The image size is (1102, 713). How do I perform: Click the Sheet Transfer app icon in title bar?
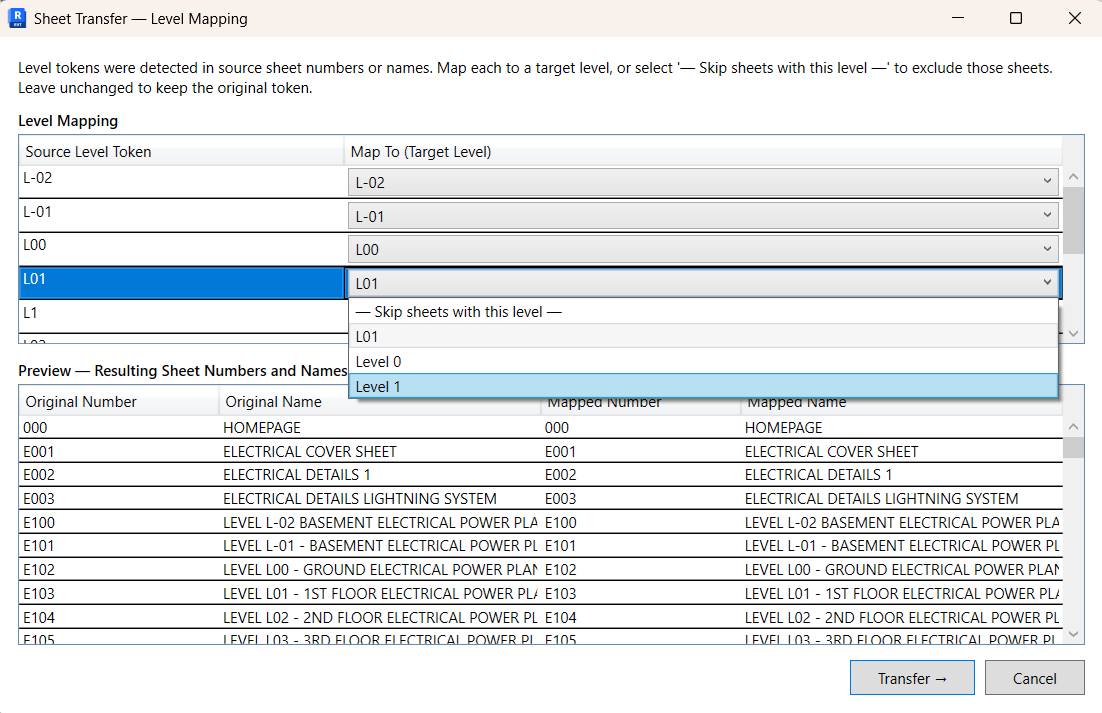coord(17,18)
